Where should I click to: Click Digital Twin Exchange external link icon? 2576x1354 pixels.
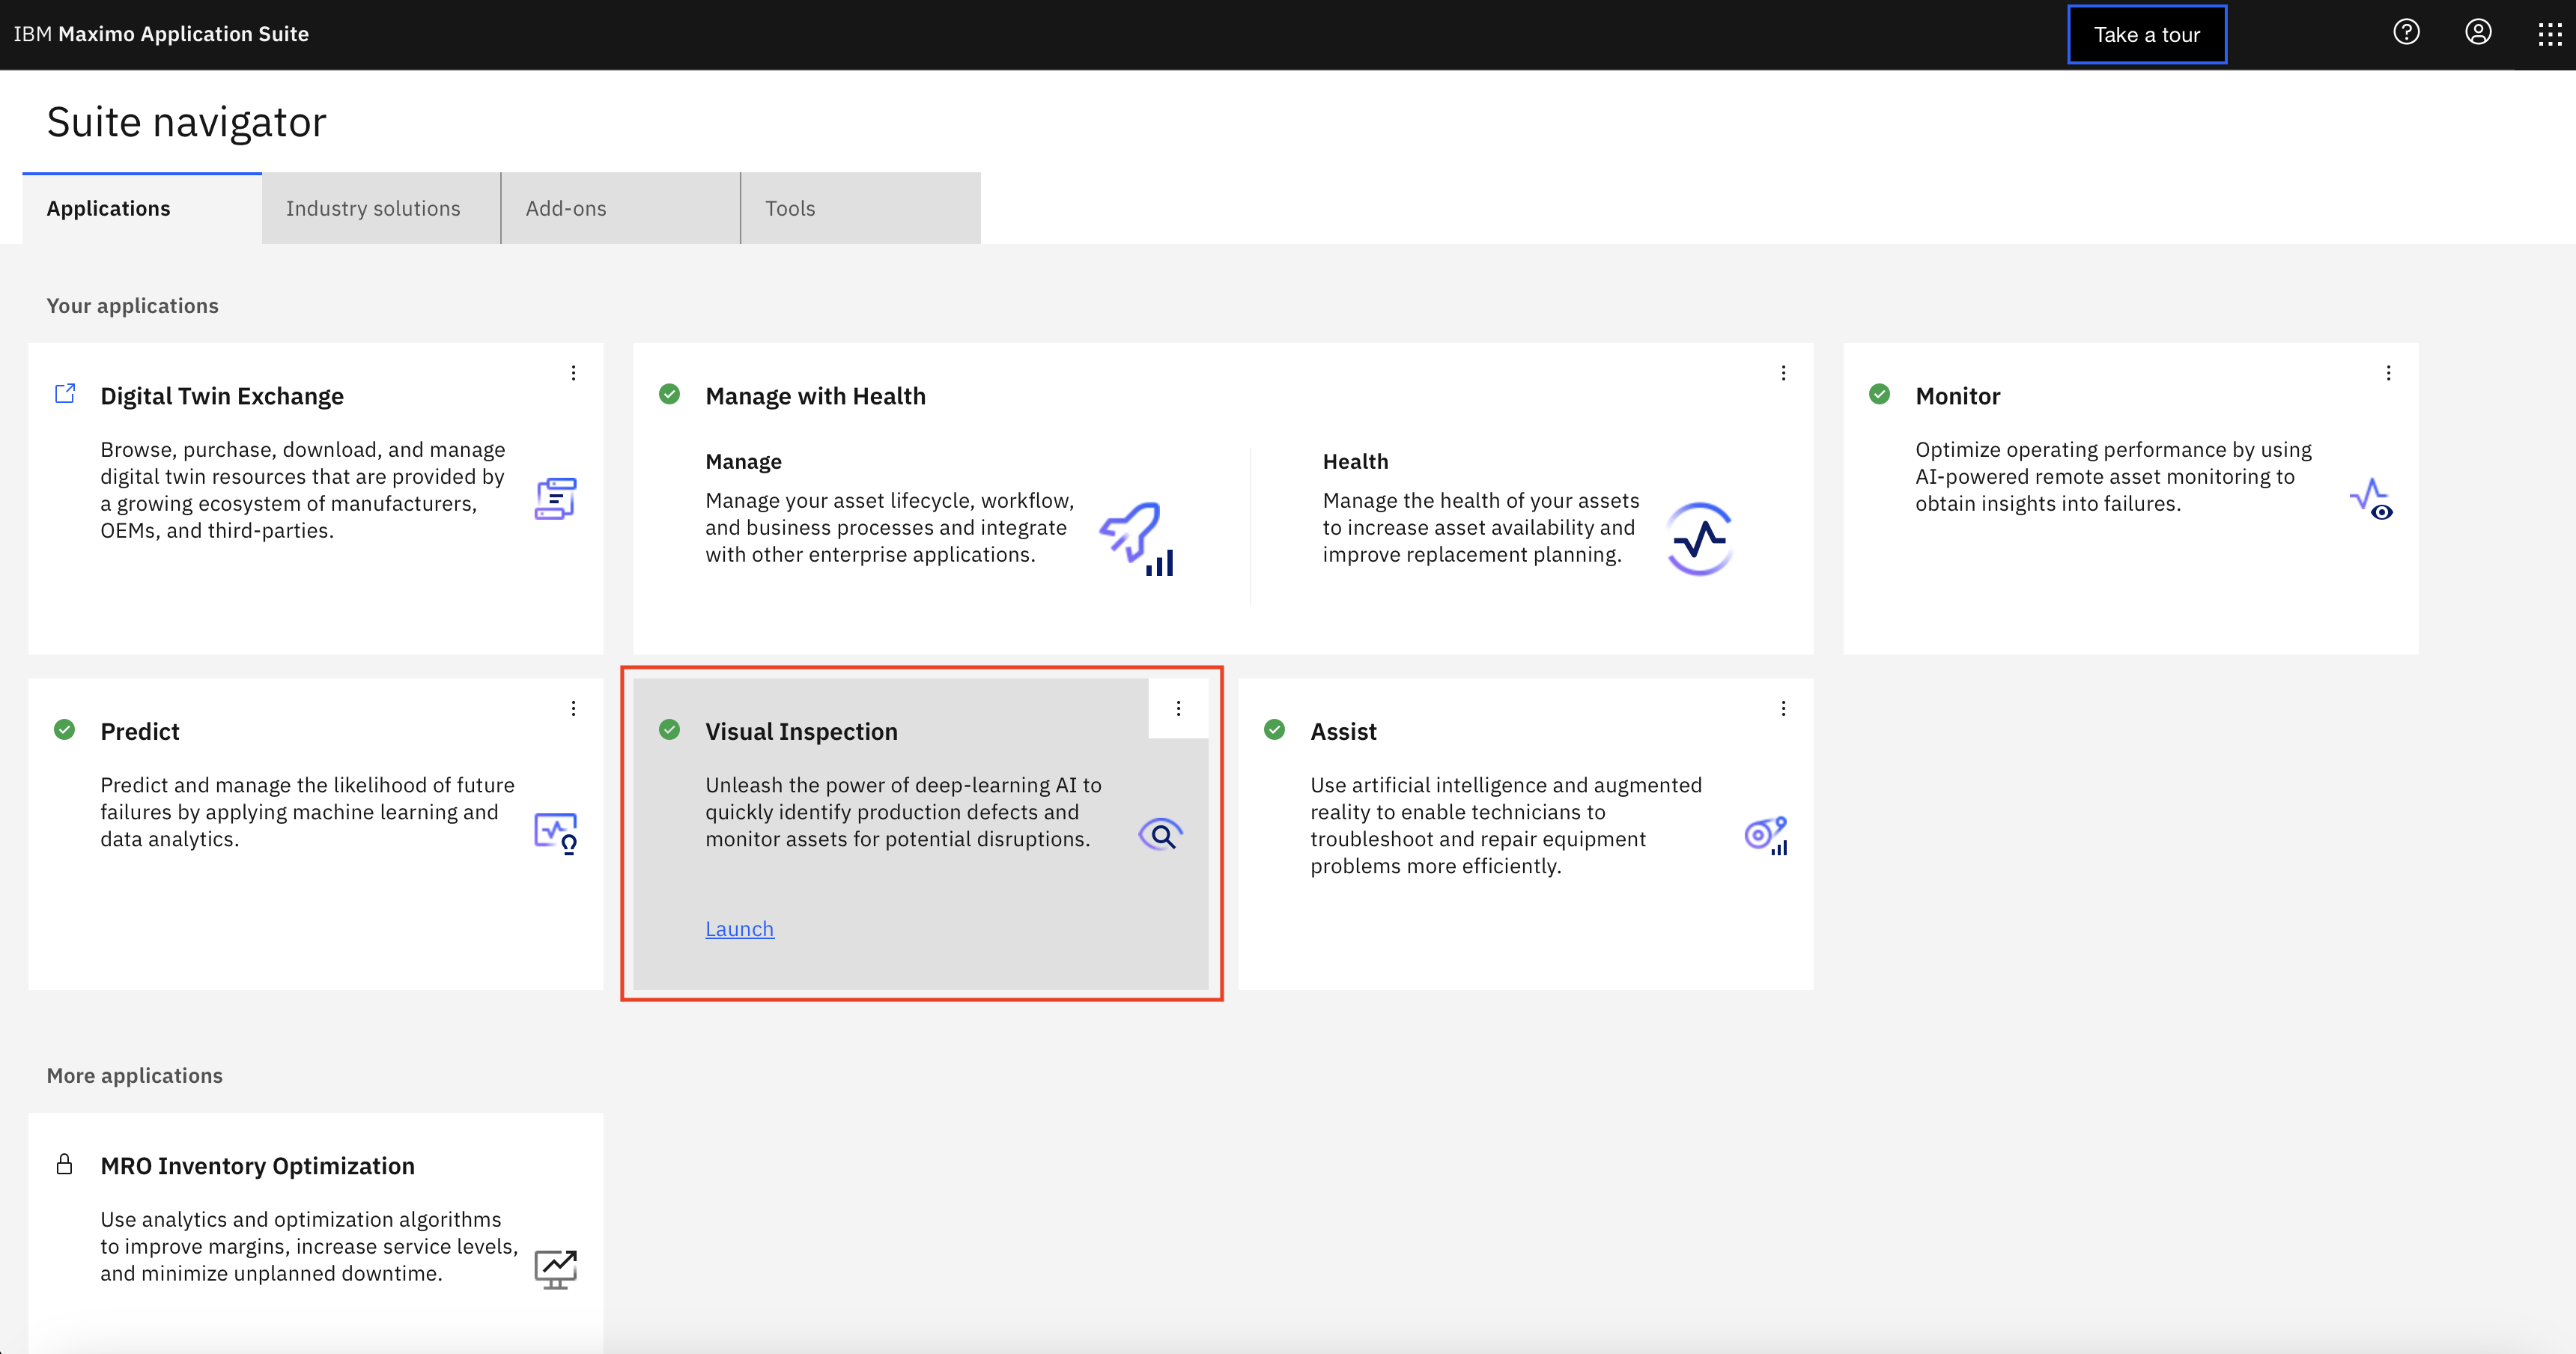[65, 394]
